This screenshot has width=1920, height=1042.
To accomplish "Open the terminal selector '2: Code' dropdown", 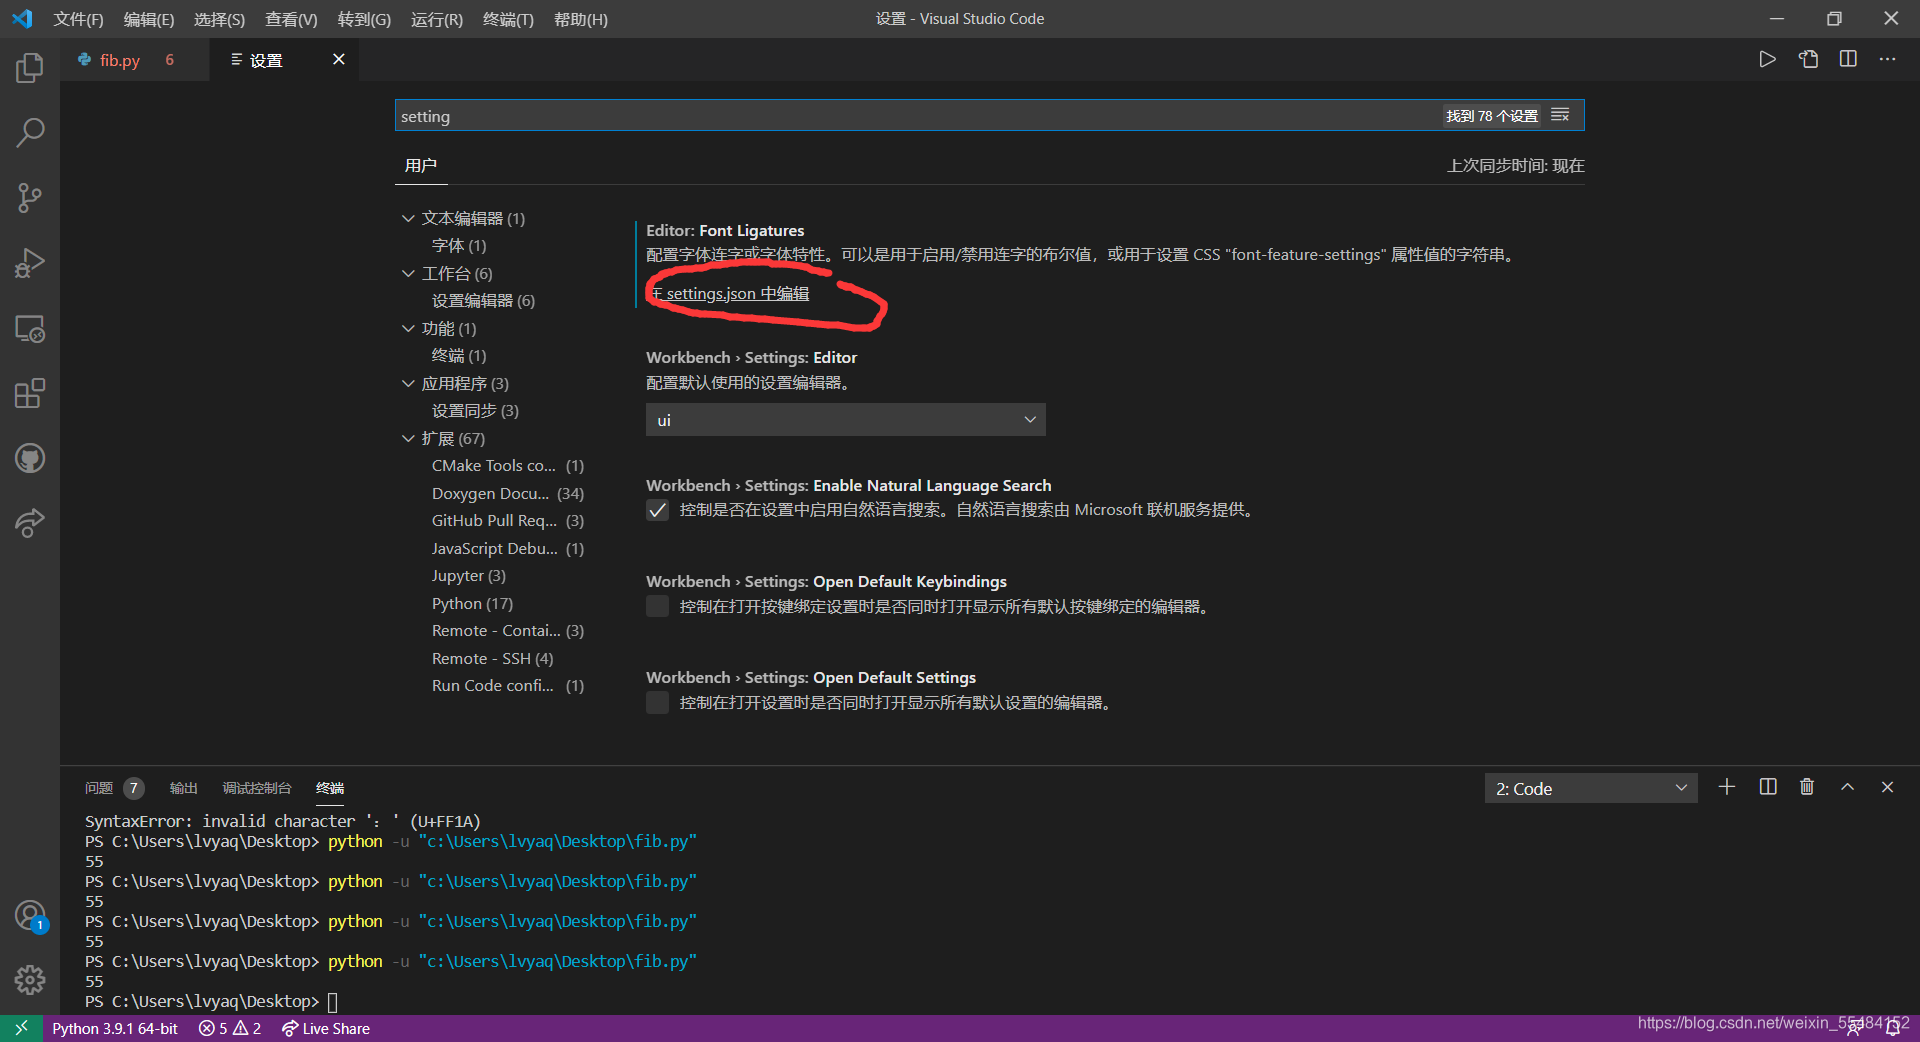I will [1591, 788].
